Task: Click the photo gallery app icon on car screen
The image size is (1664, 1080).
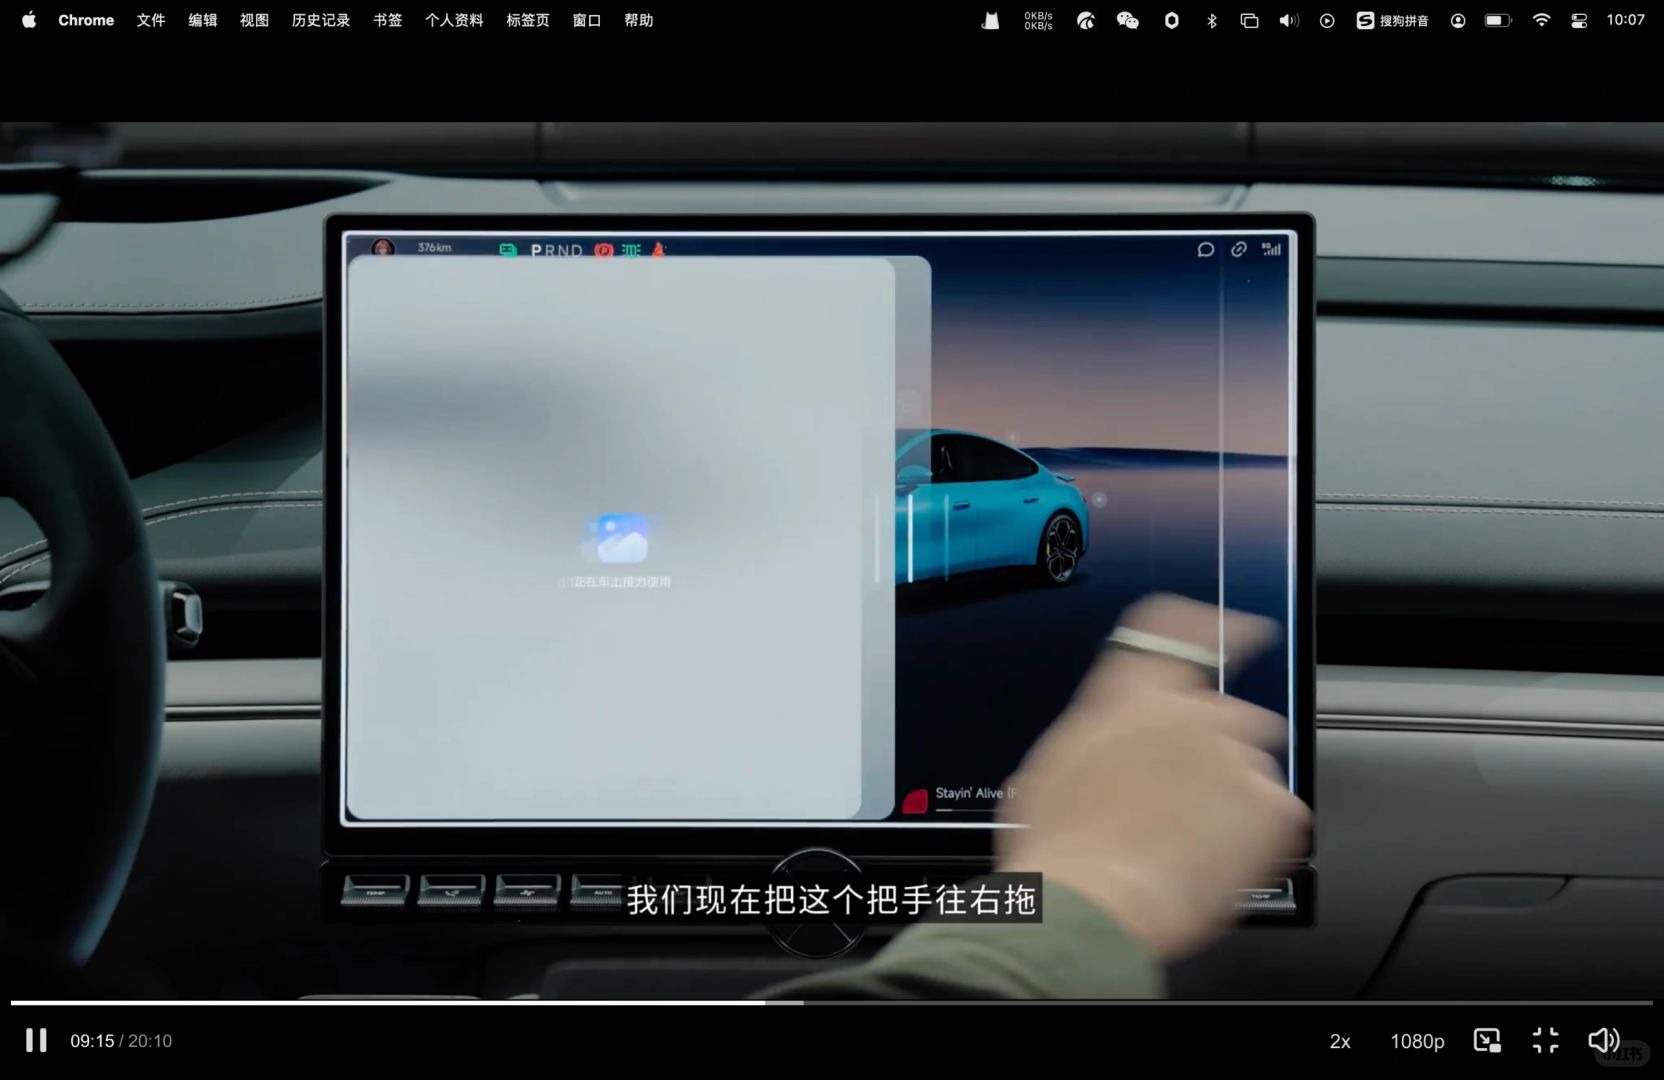Action: coord(621,539)
